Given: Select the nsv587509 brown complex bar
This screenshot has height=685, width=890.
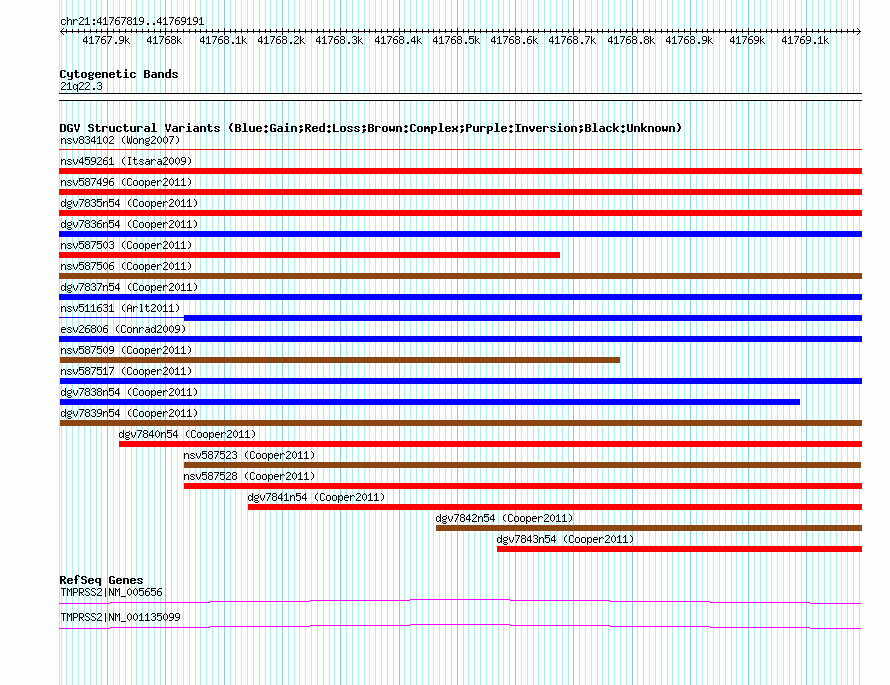Looking at the screenshot, I should click(339, 360).
